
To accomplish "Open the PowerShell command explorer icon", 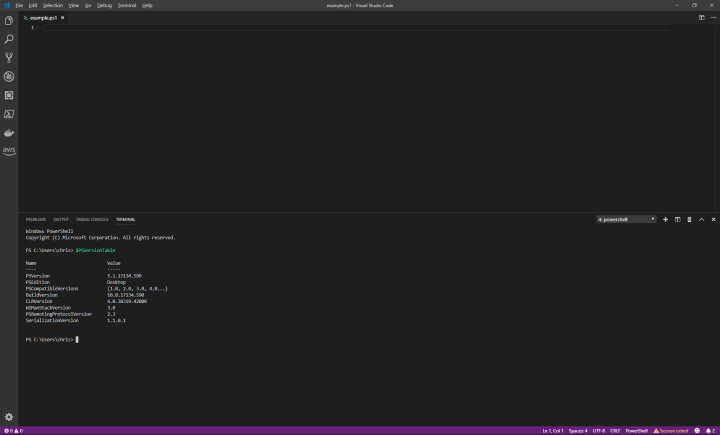I will point(9,114).
